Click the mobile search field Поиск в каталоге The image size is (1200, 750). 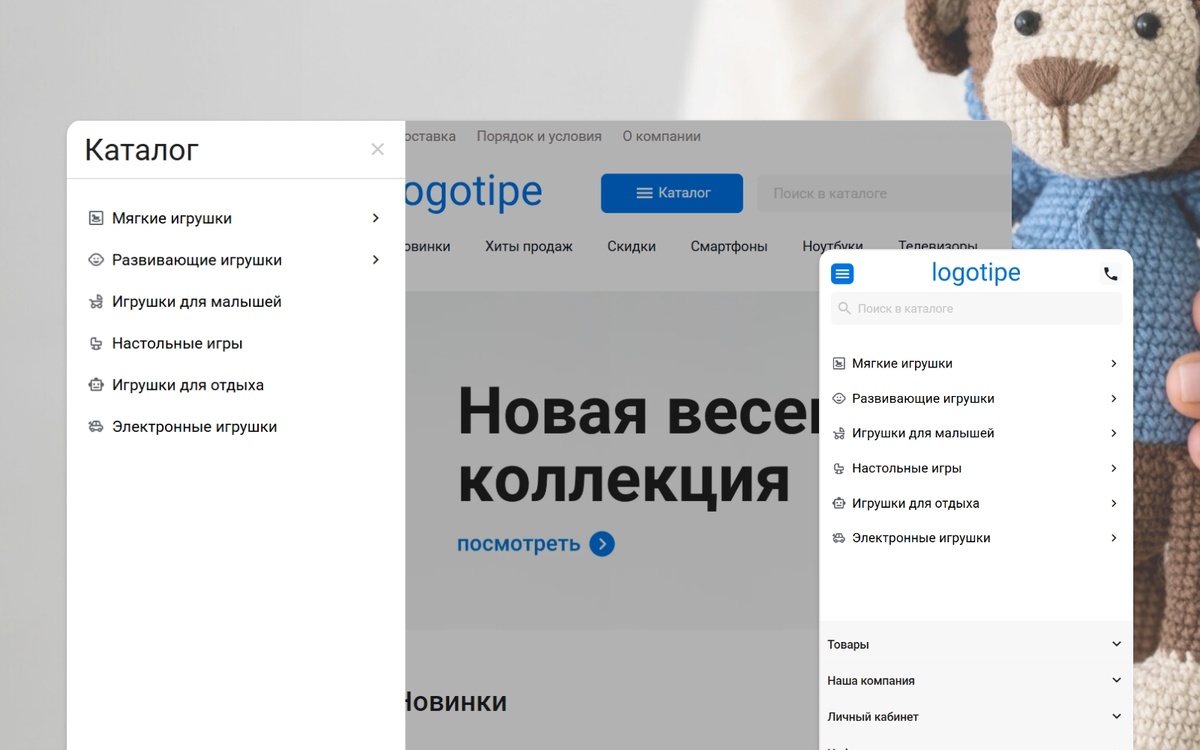(976, 309)
